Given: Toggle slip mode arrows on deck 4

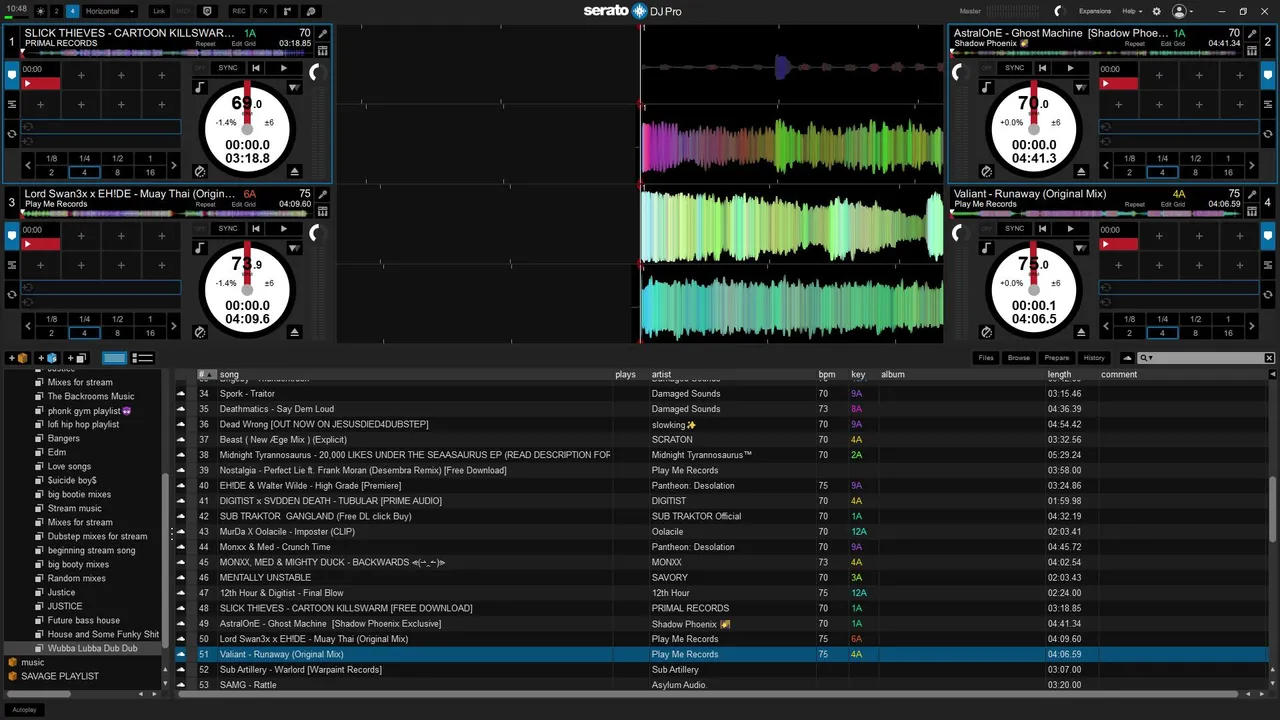Looking at the screenshot, I should (x=1080, y=248).
